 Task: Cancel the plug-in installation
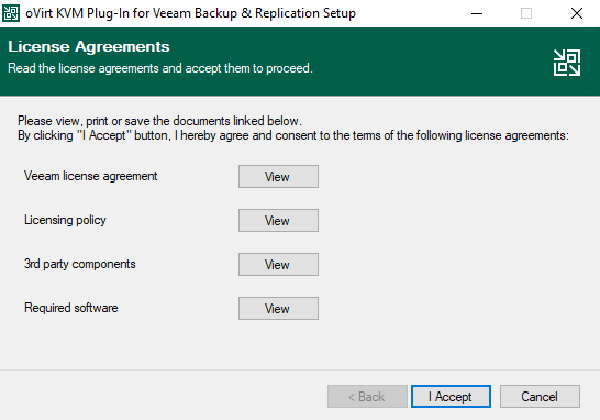tap(540, 396)
